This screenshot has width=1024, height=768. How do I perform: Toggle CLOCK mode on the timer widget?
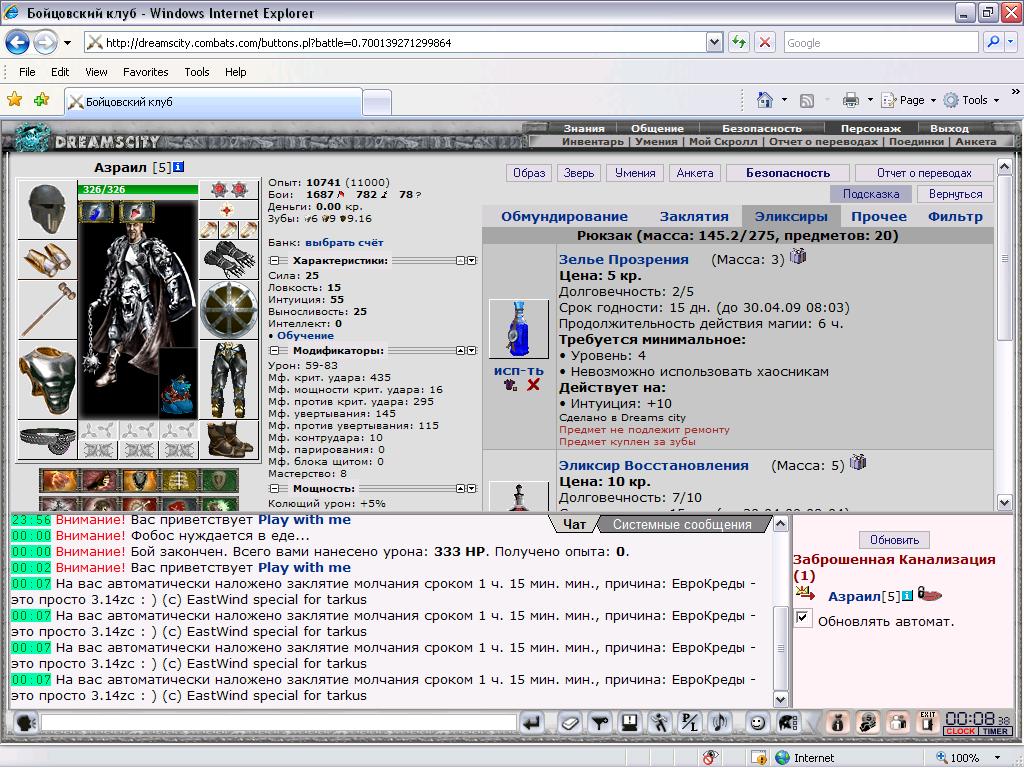tap(960, 731)
